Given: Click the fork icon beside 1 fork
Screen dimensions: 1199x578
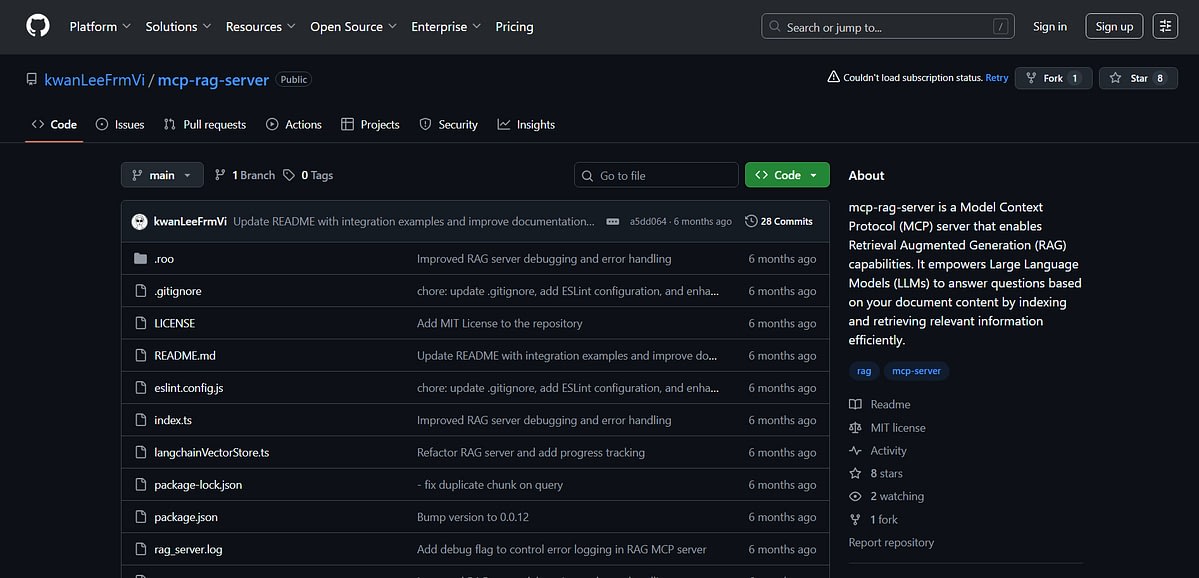Looking at the screenshot, I should click(855, 519).
